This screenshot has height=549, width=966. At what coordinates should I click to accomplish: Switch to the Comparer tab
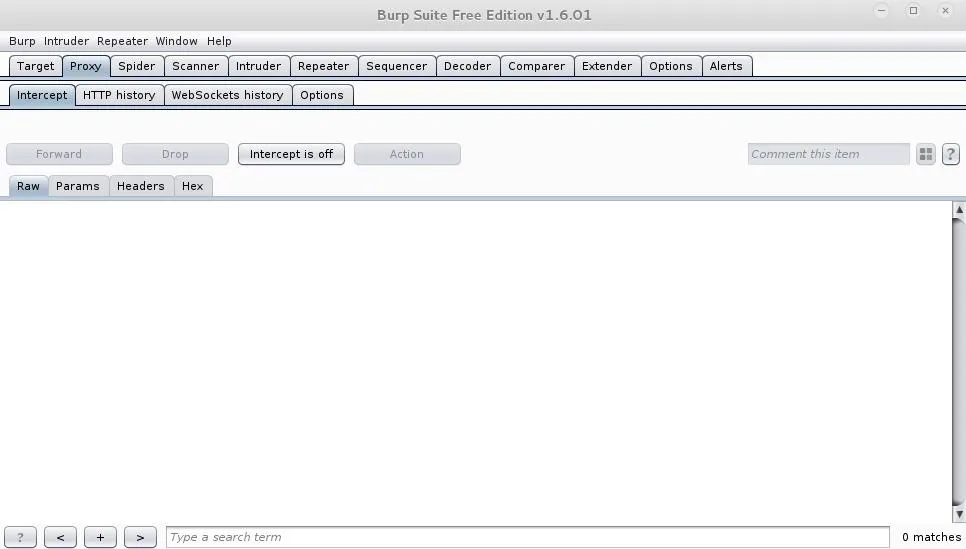coord(536,66)
